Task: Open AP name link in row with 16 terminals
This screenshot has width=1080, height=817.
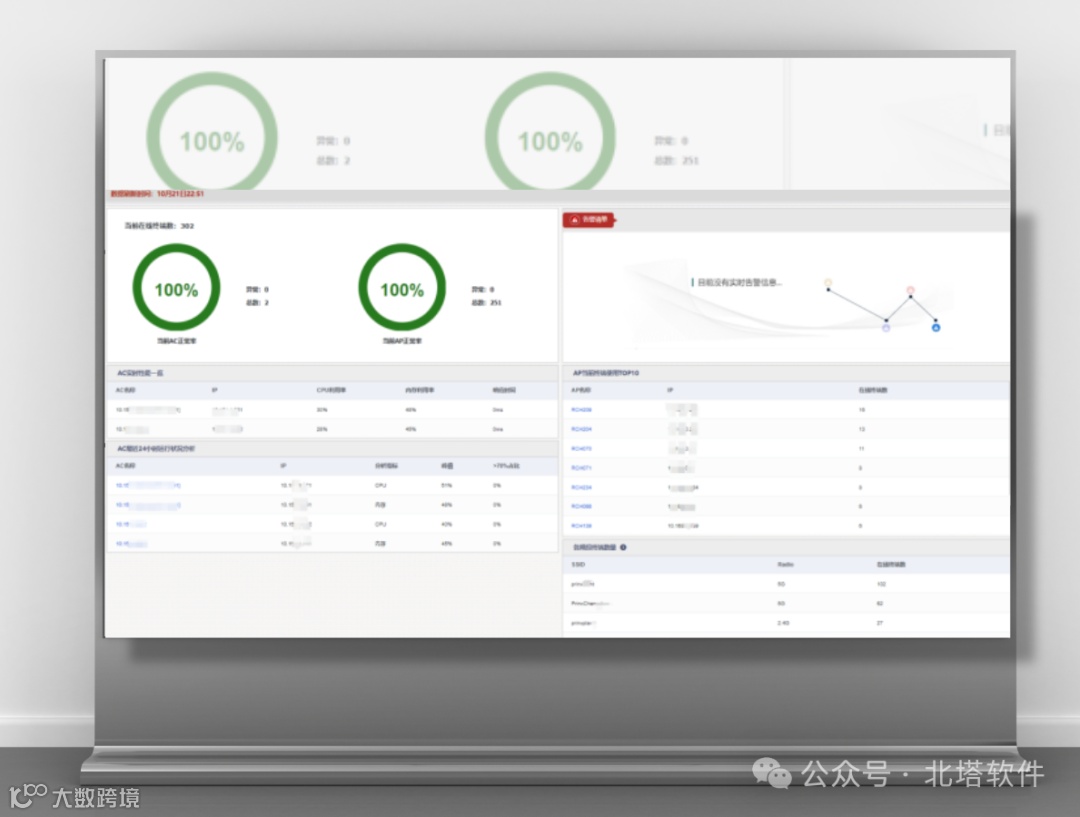Action: (x=581, y=410)
